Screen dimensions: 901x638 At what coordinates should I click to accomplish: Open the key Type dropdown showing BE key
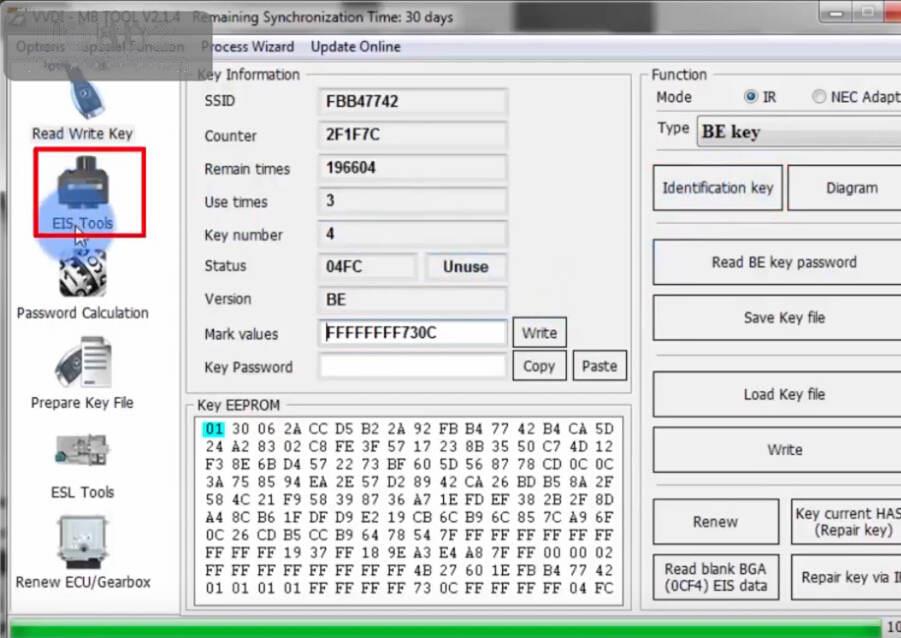coord(799,132)
